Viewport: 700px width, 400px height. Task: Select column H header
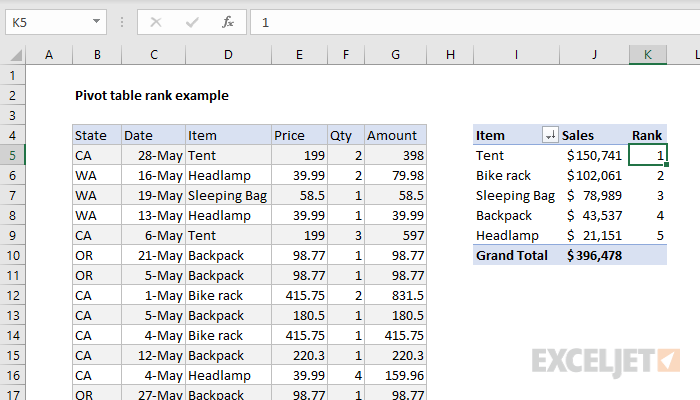[x=450, y=55]
